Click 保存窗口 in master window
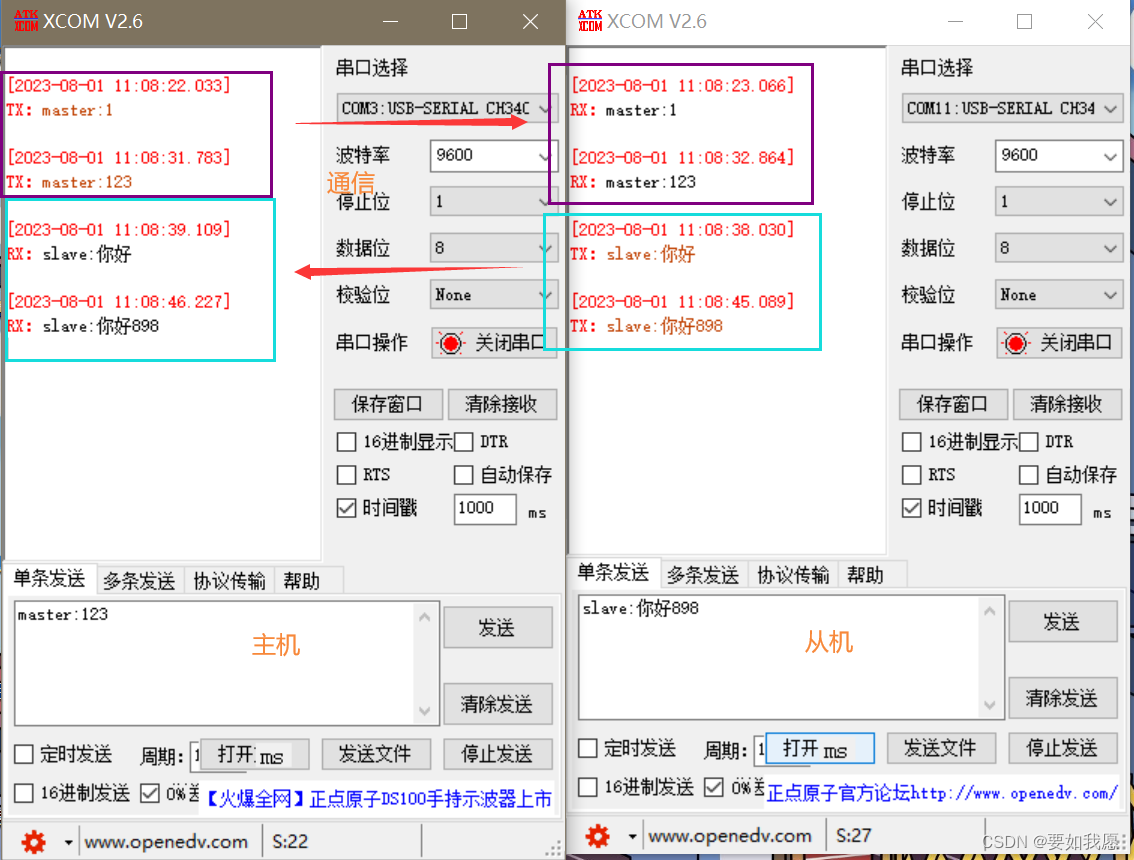The height and width of the screenshot is (860, 1134). [x=388, y=404]
